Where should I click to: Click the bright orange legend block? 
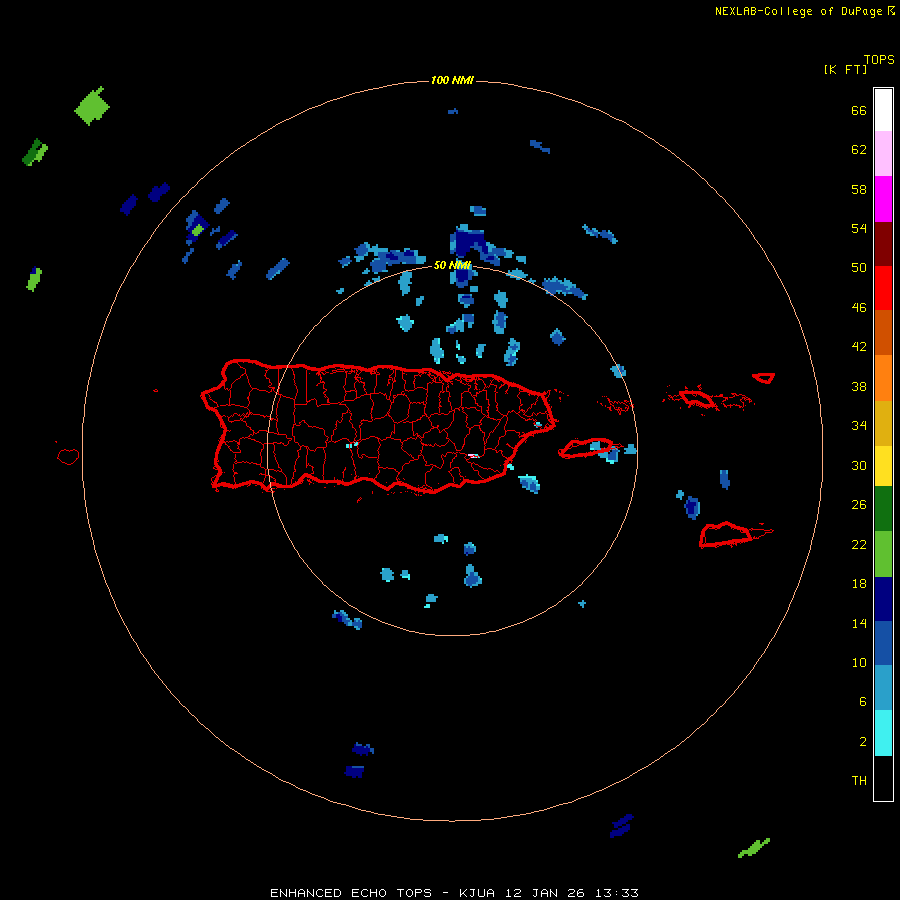pyautogui.click(x=883, y=378)
